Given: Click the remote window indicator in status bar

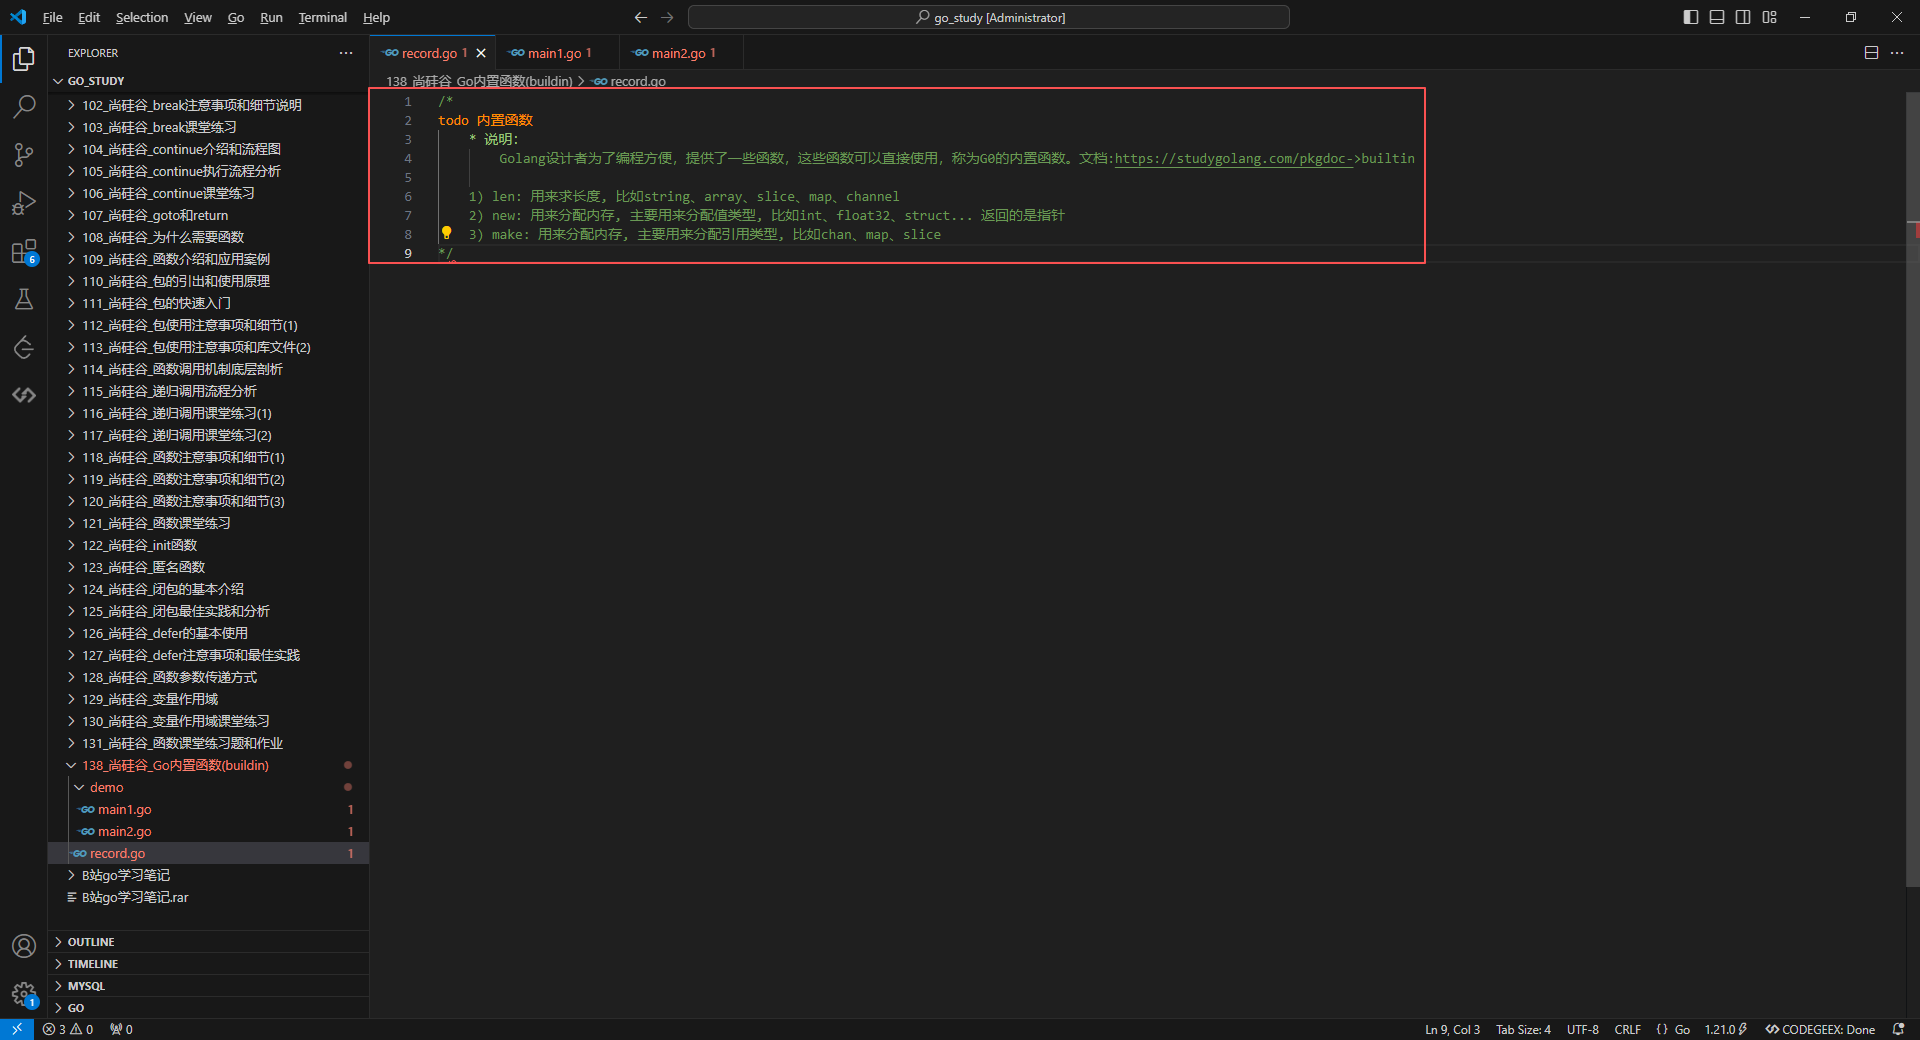Looking at the screenshot, I should click(17, 1029).
